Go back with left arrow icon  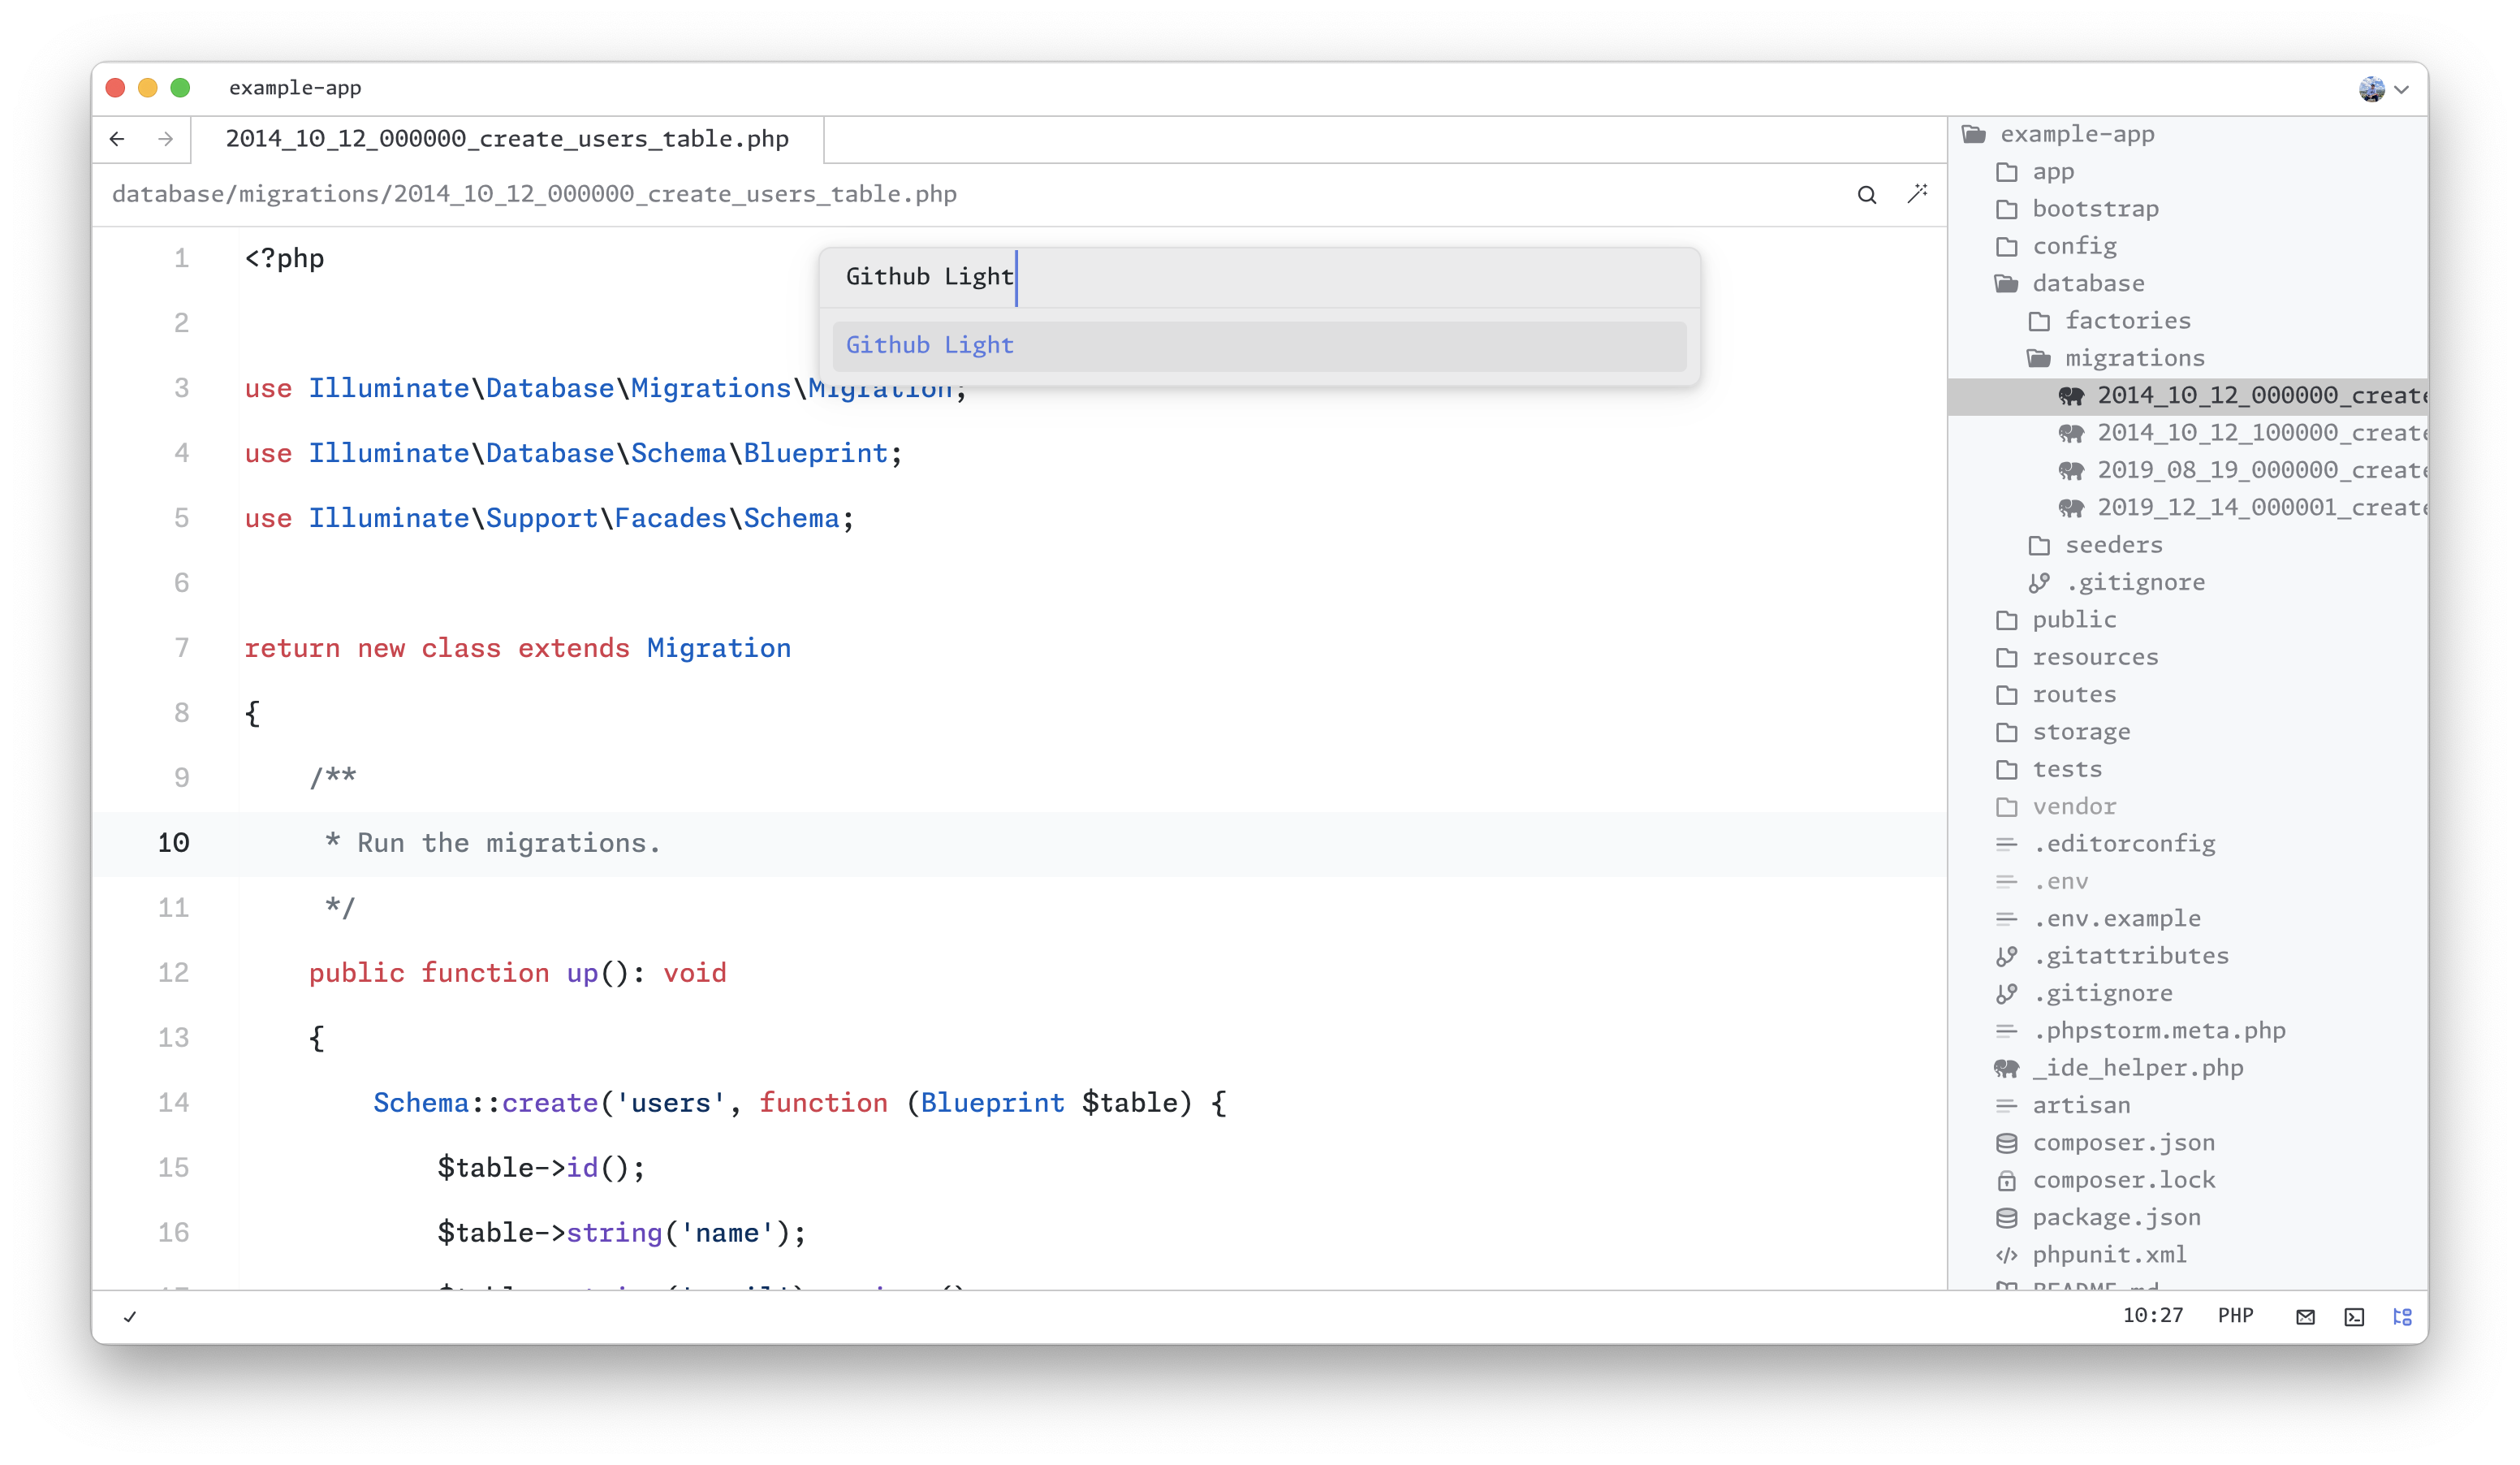click(117, 139)
